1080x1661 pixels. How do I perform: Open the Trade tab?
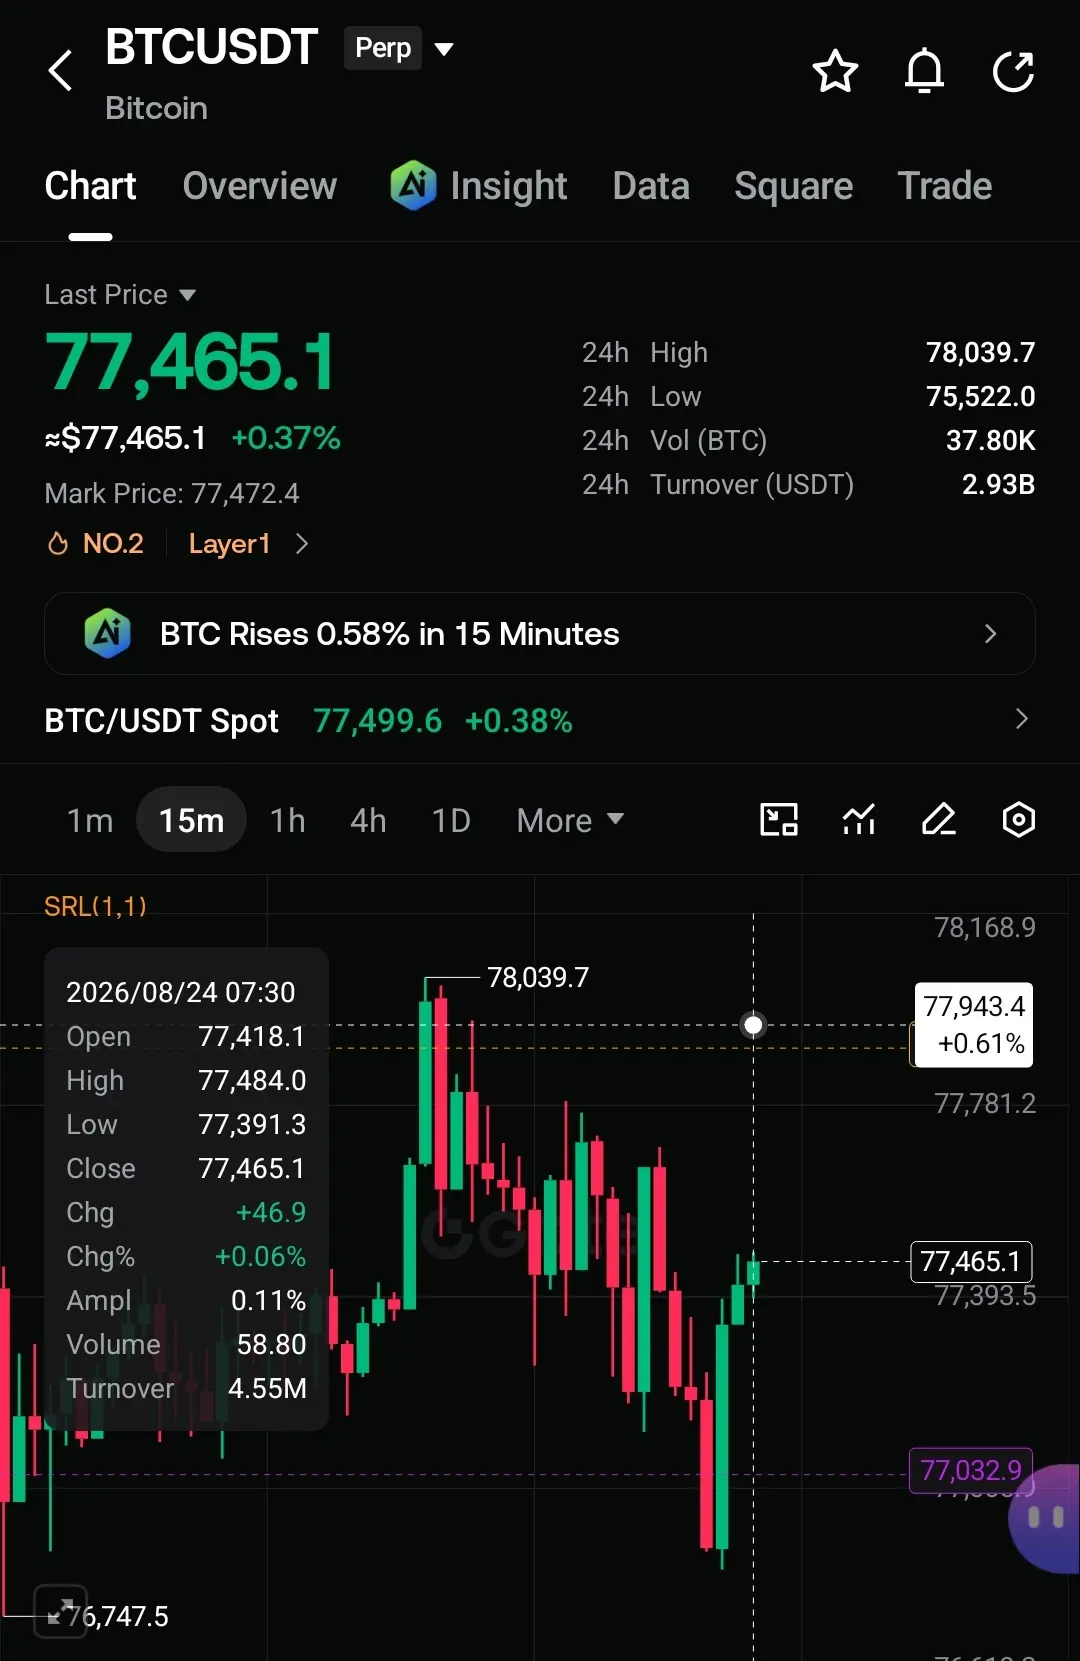[x=945, y=186]
